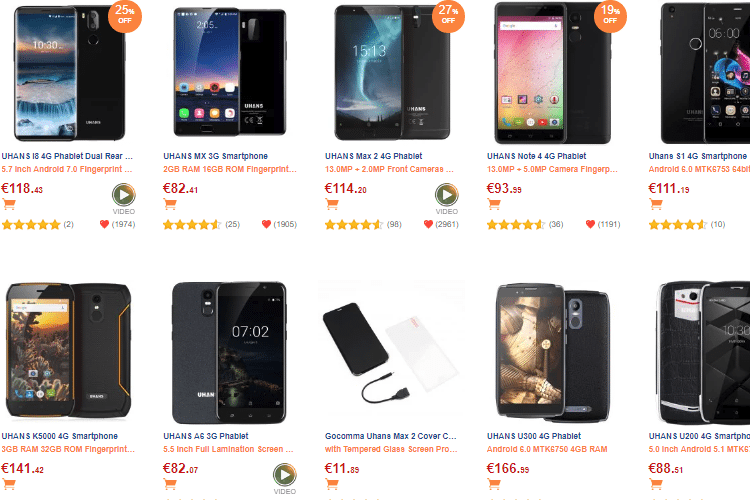The height and width of the screenshot is (500, 750).
Task: Favorite the UHANS MX 3G Smartphone heart
Action: point(267,225)
